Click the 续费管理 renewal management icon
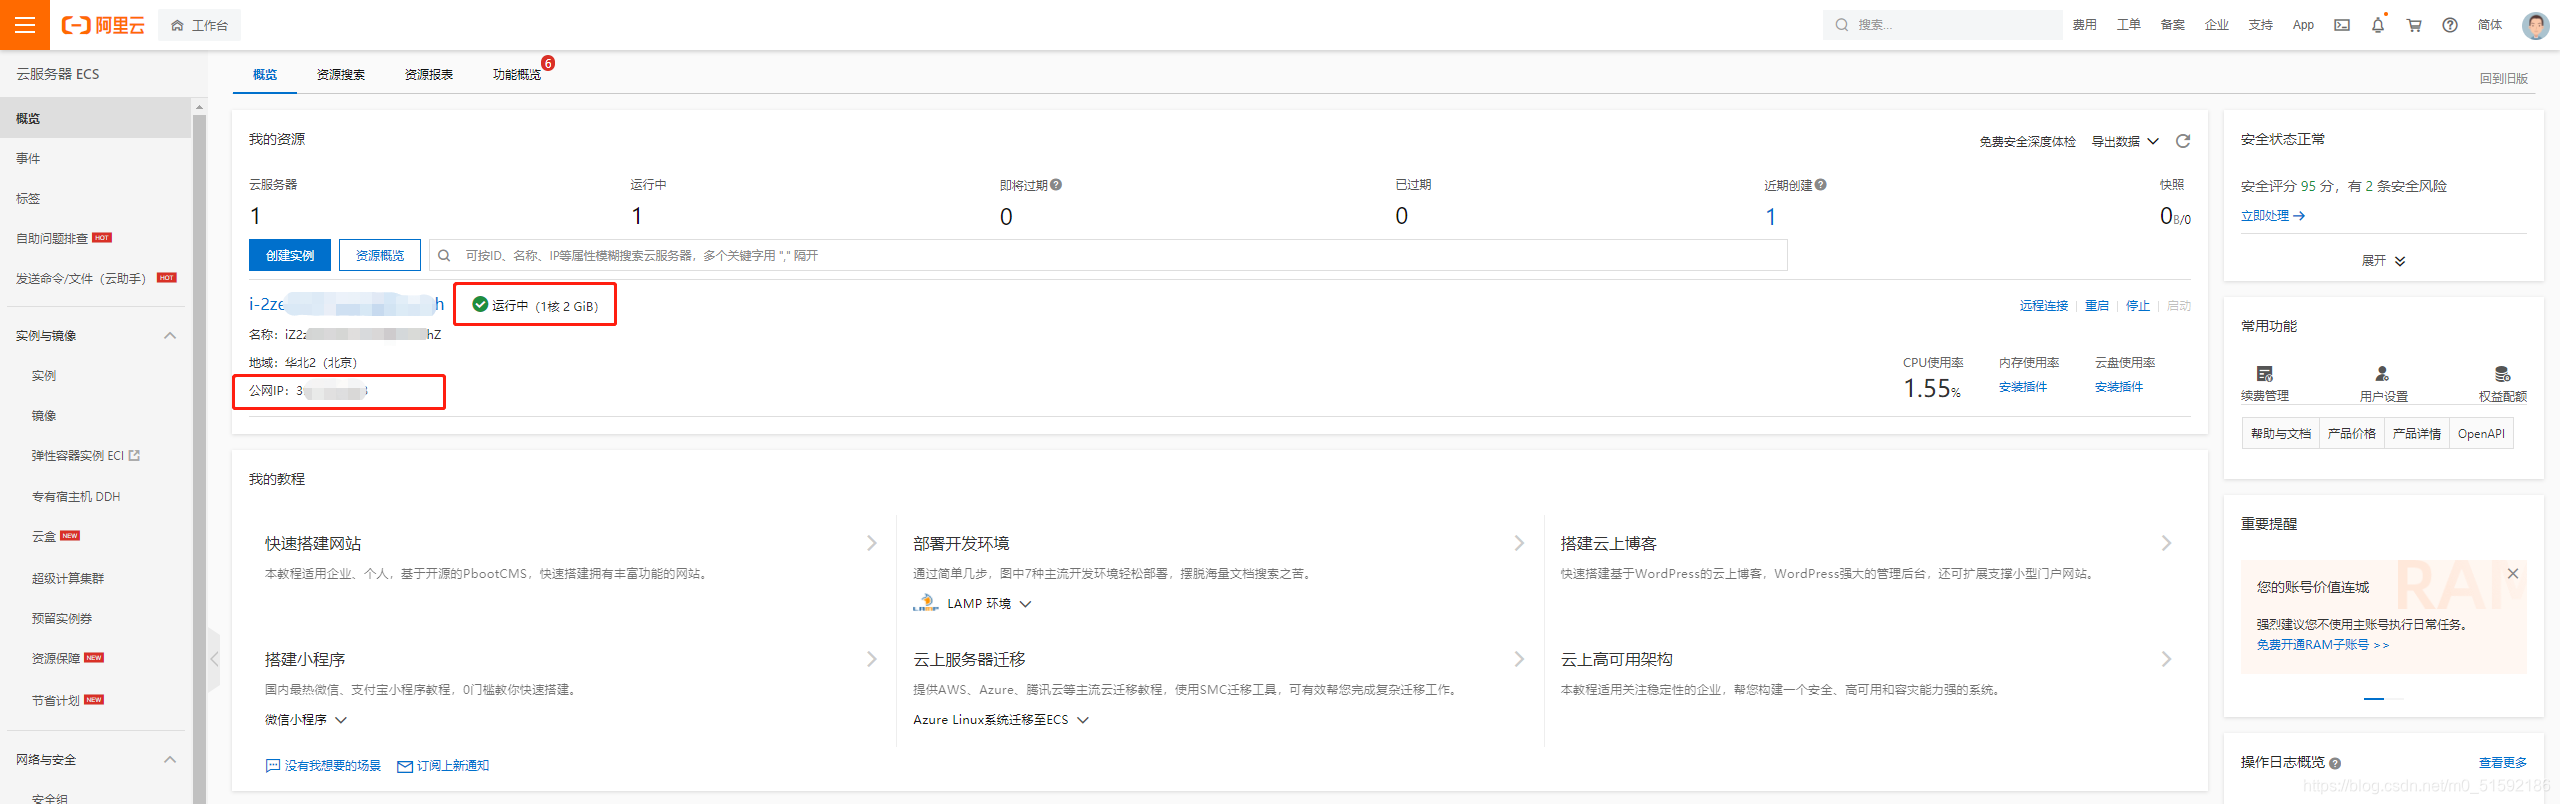This screenshot has height=804, width=2560. click(x=2265, y=374)
